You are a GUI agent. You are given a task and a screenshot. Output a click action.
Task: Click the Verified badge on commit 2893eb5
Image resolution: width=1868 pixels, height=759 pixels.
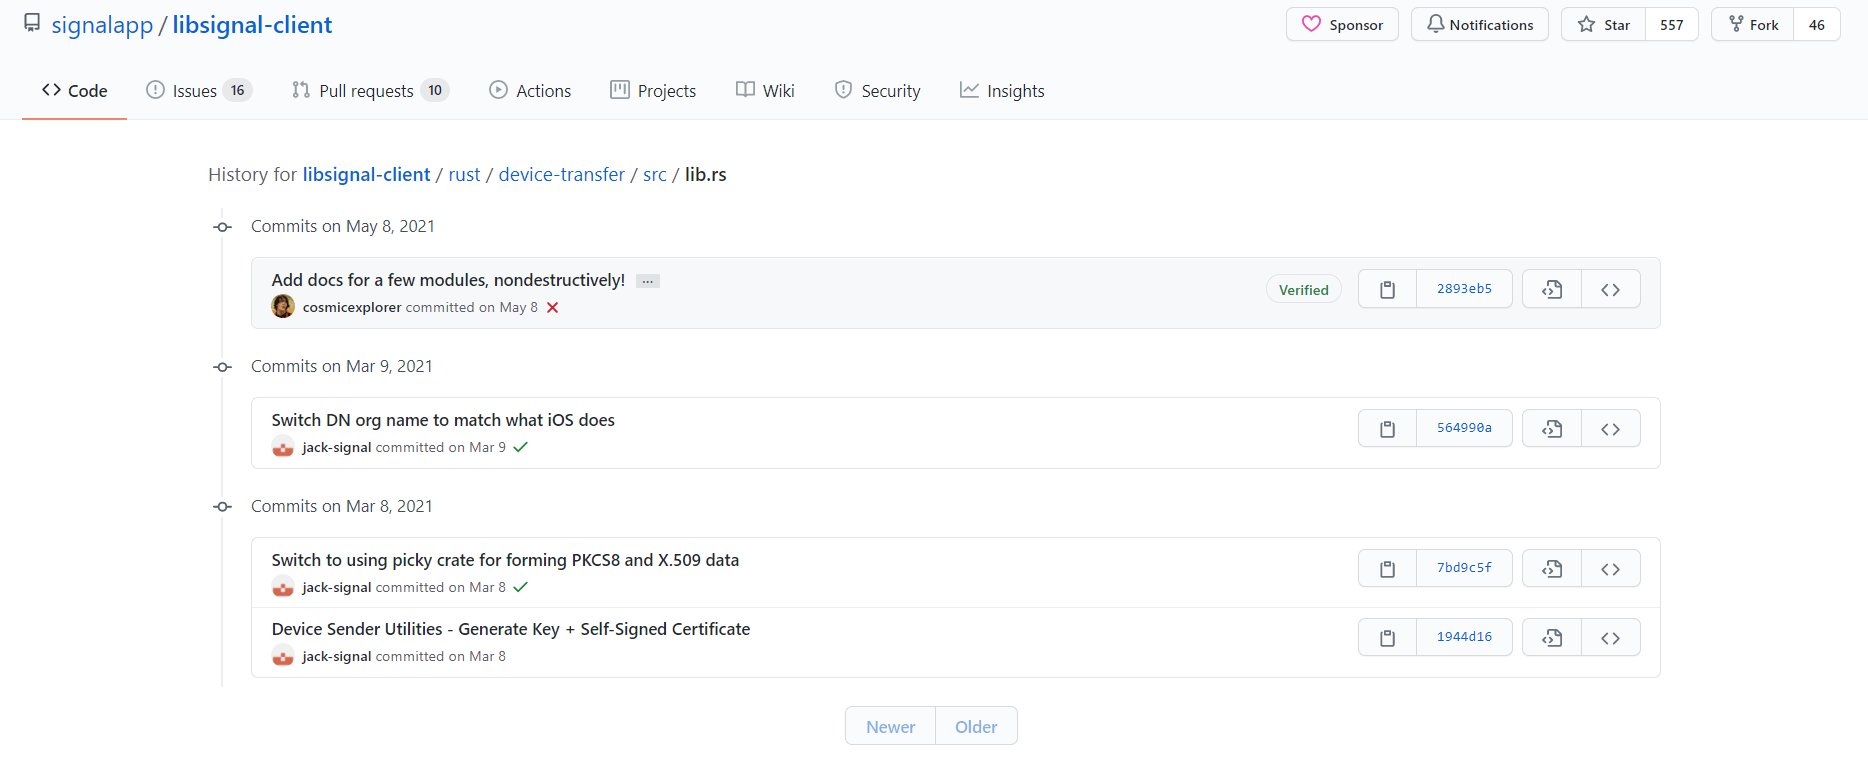coord(1303,290)
